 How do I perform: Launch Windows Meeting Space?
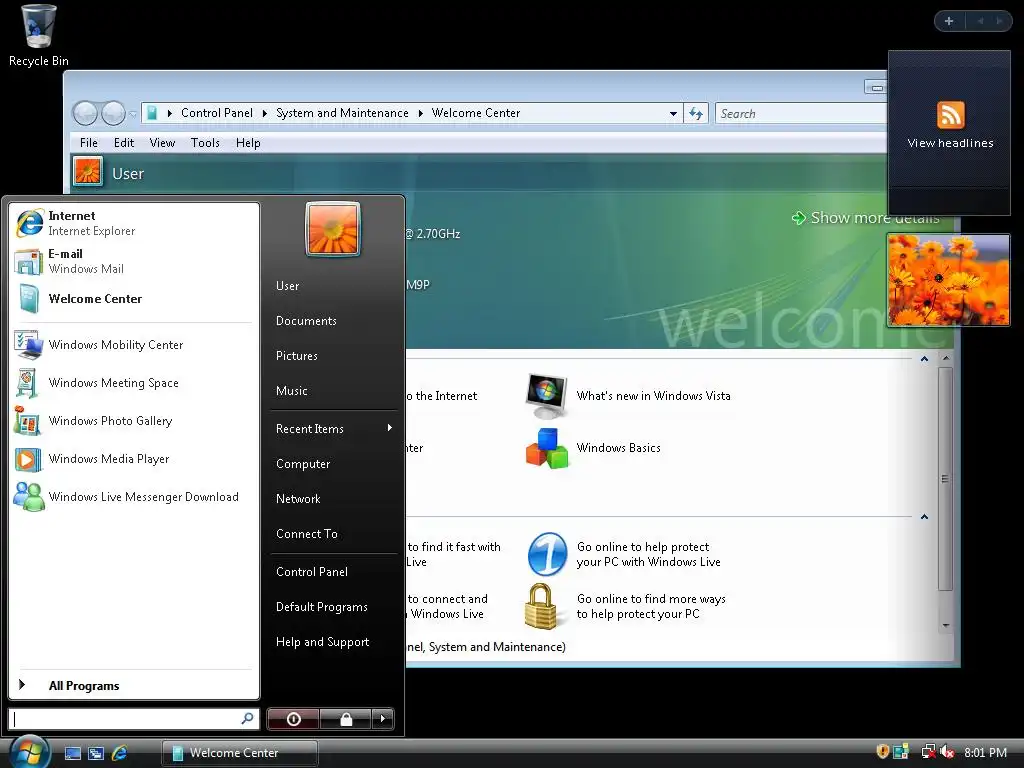pyautogui.click(x=134, y=383)
